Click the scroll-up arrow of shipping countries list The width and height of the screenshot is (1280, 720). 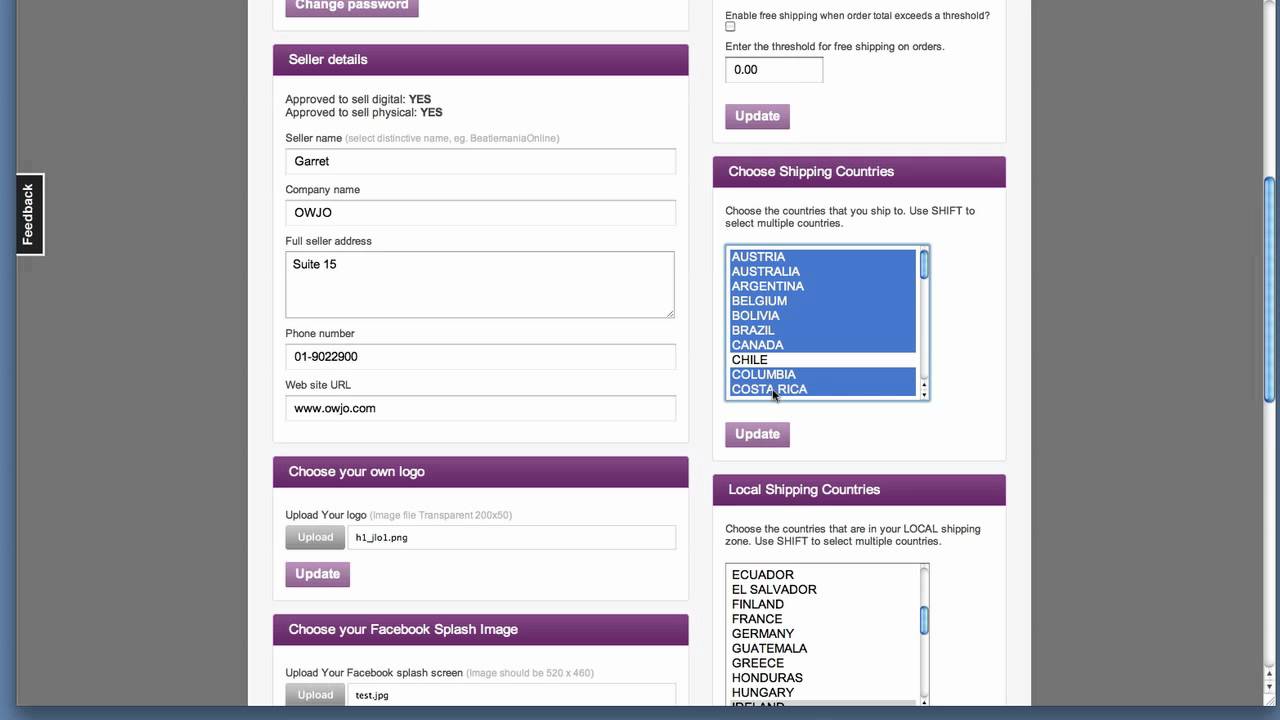click(924, 384)
